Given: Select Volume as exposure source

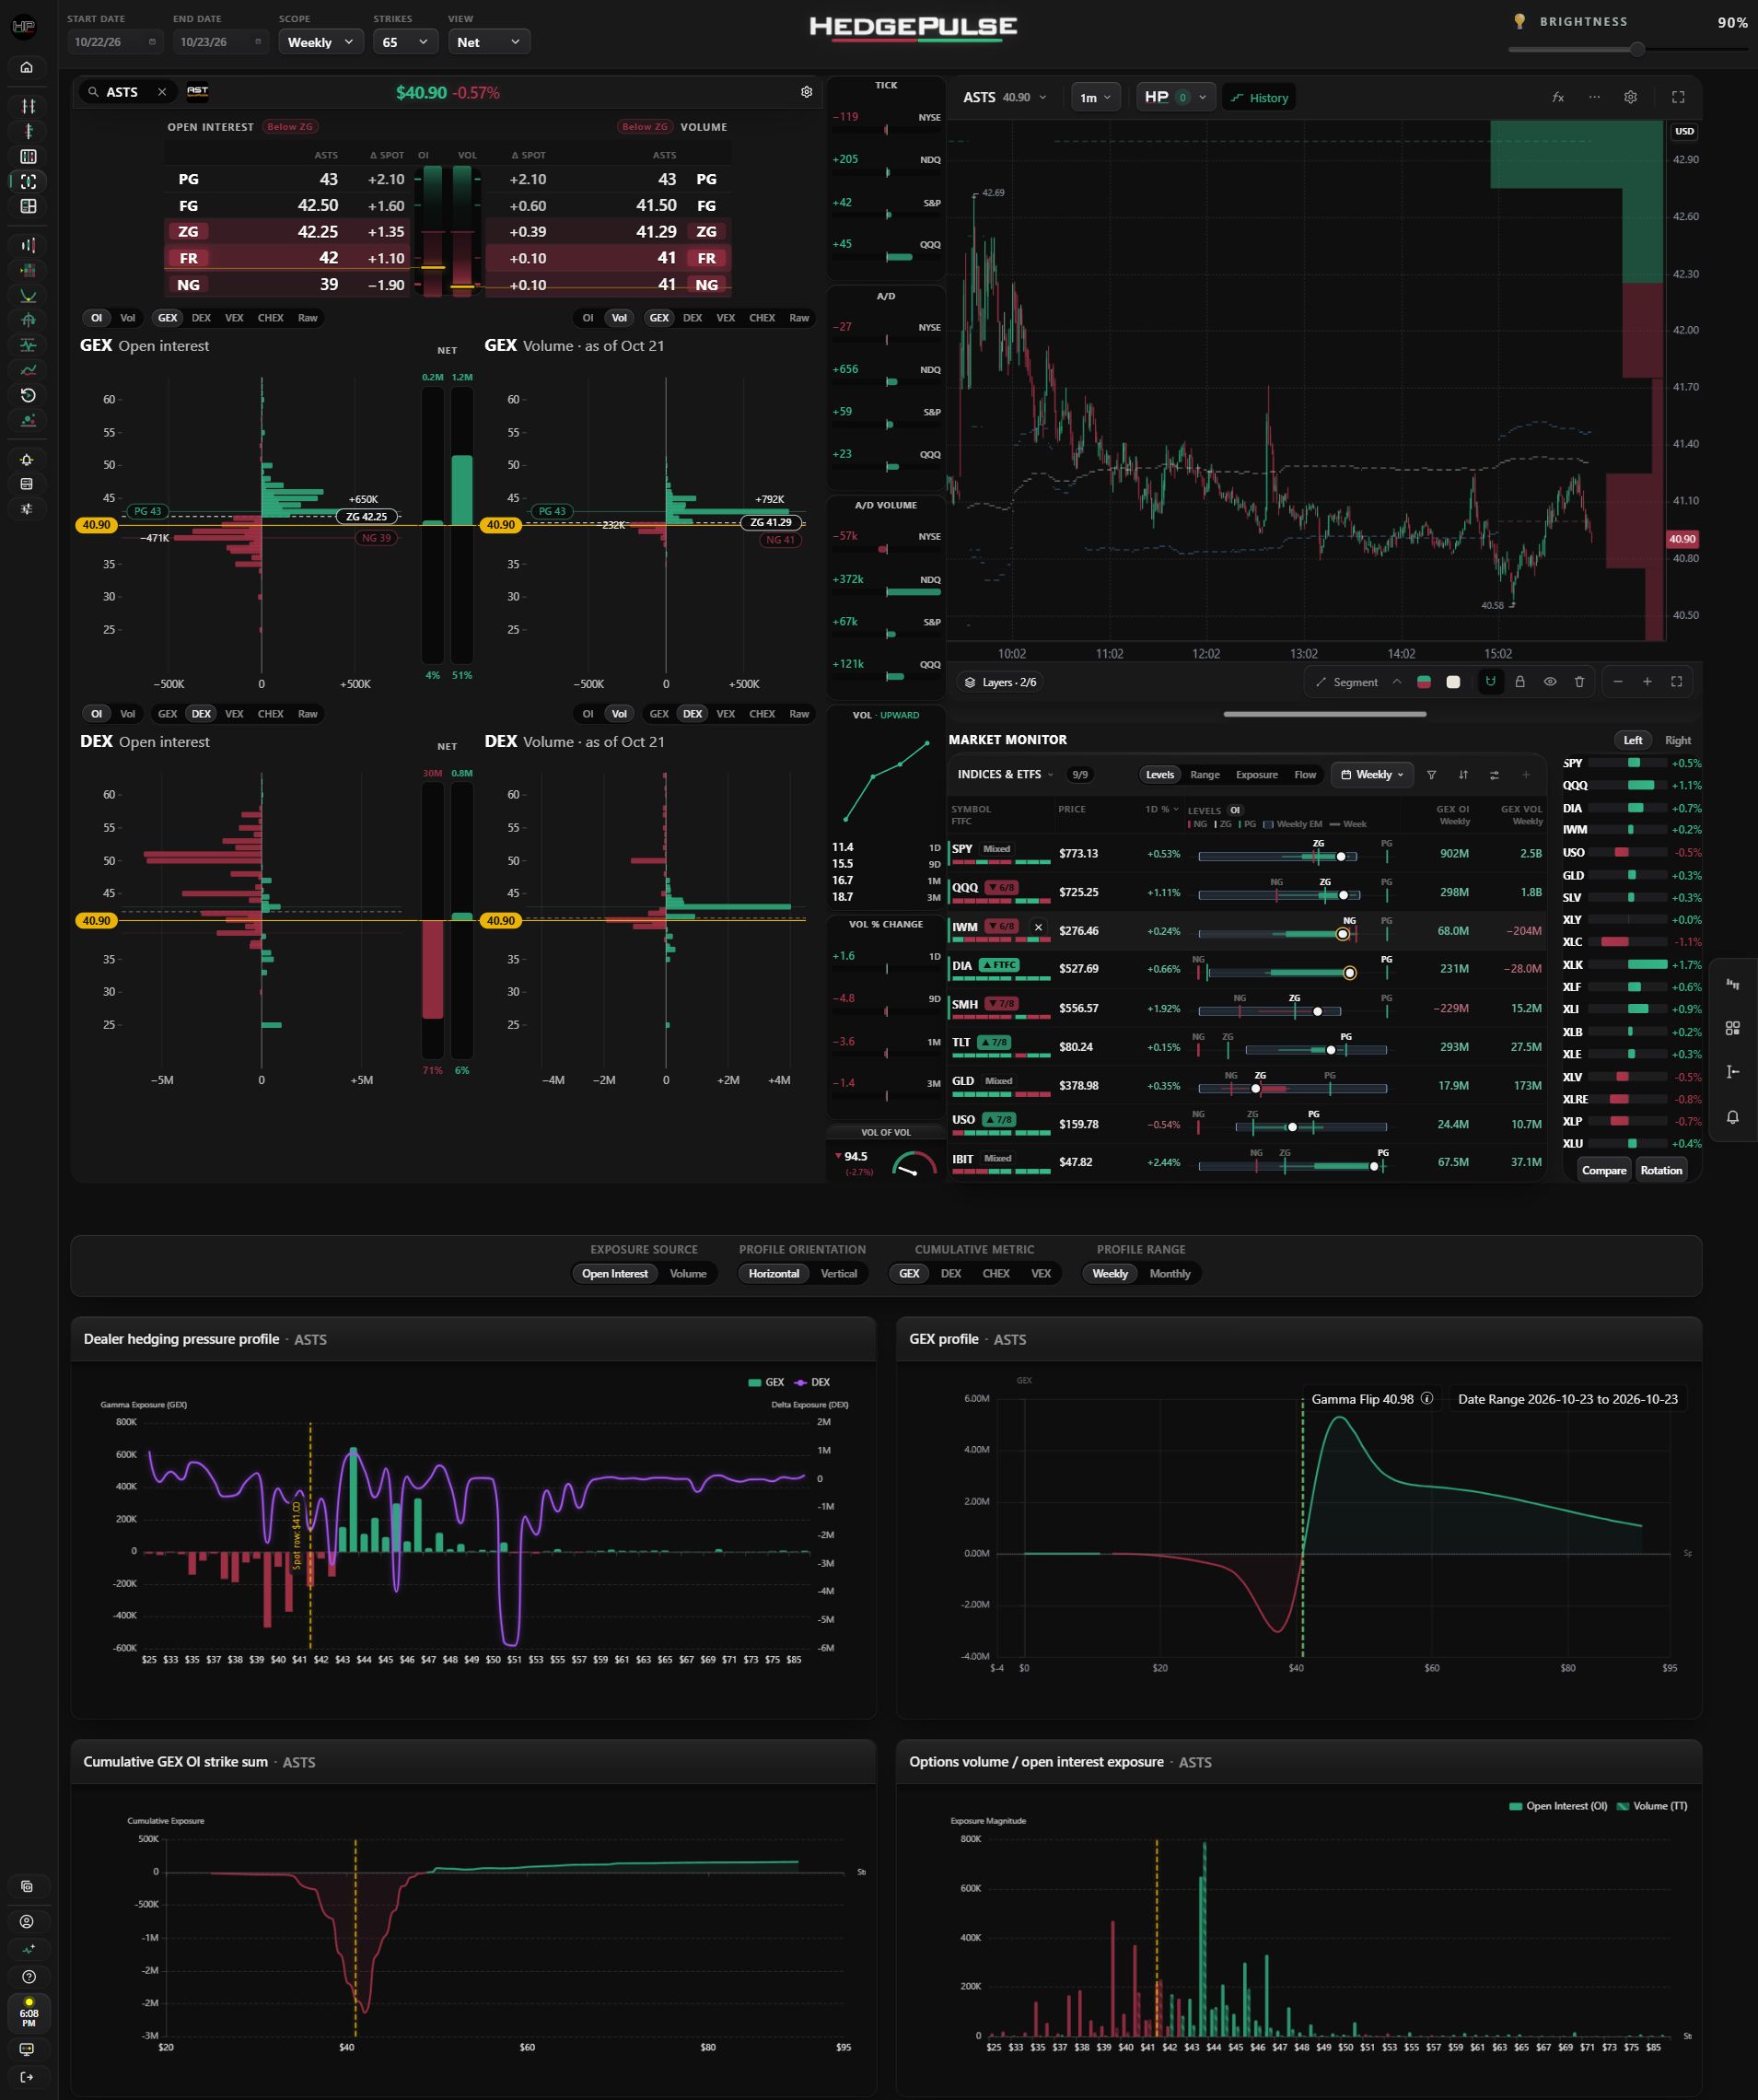Looking at the screenshot, I should pyautogui.click(x=688, y=1273).
